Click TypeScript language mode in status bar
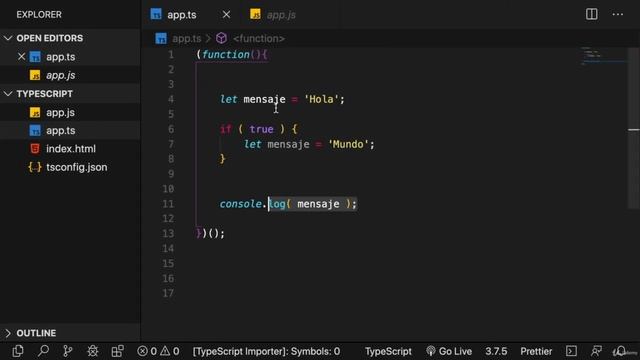Image resolution: width=640 pixels, height=360 pixels. [x=388, y=351]
